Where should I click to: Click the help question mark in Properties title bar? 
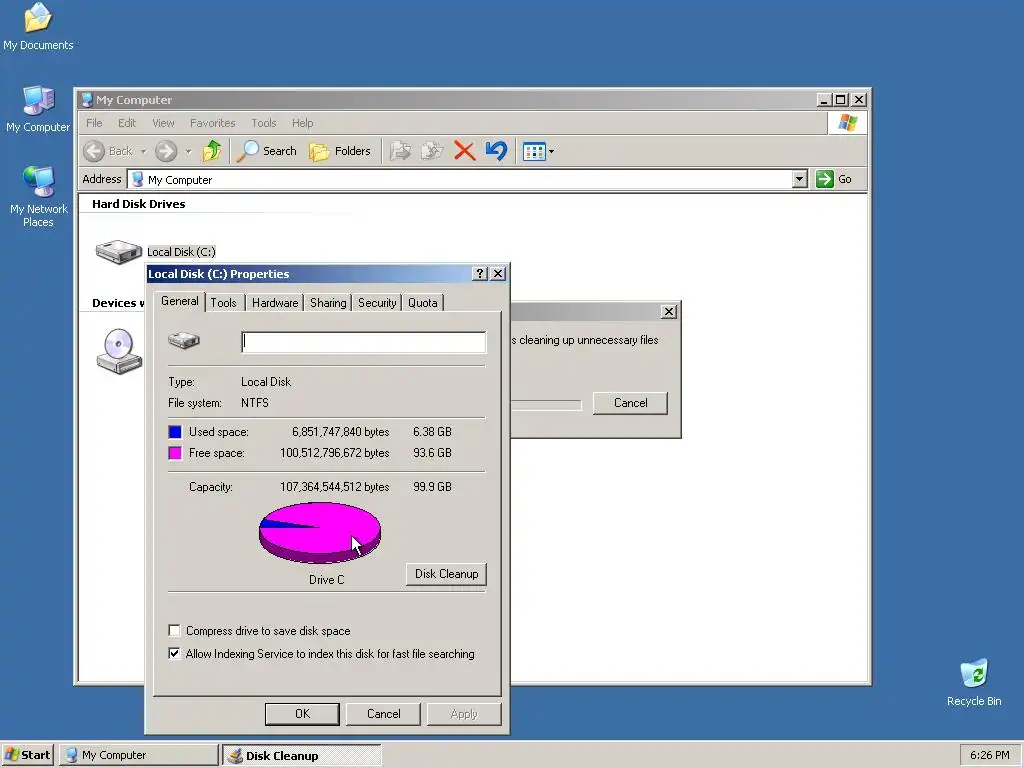pos(480,274)
